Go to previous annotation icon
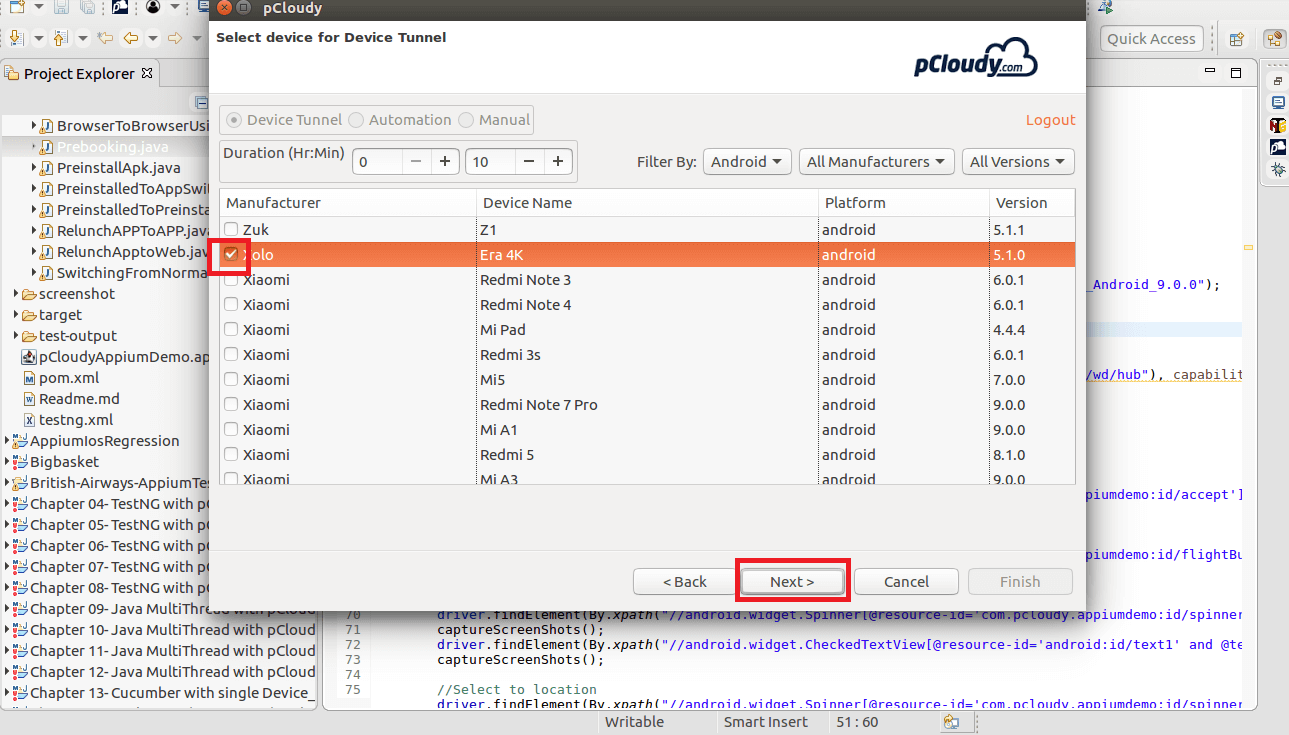The width and height of the screenshot is (1289, 735). click(60, 38)
